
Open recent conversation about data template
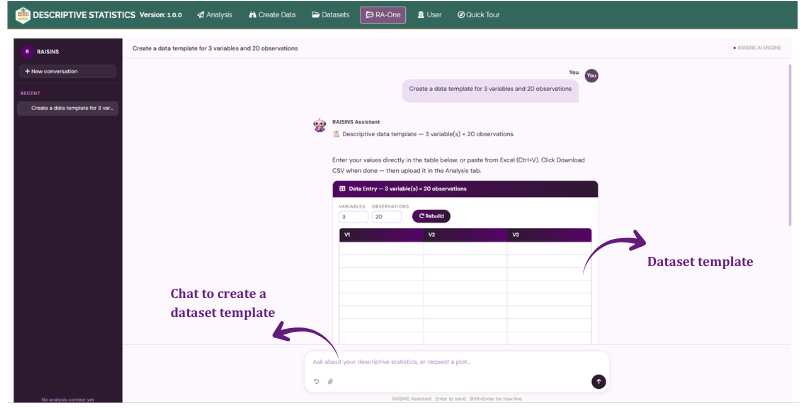pyautogui.click(x=68, y=108)
